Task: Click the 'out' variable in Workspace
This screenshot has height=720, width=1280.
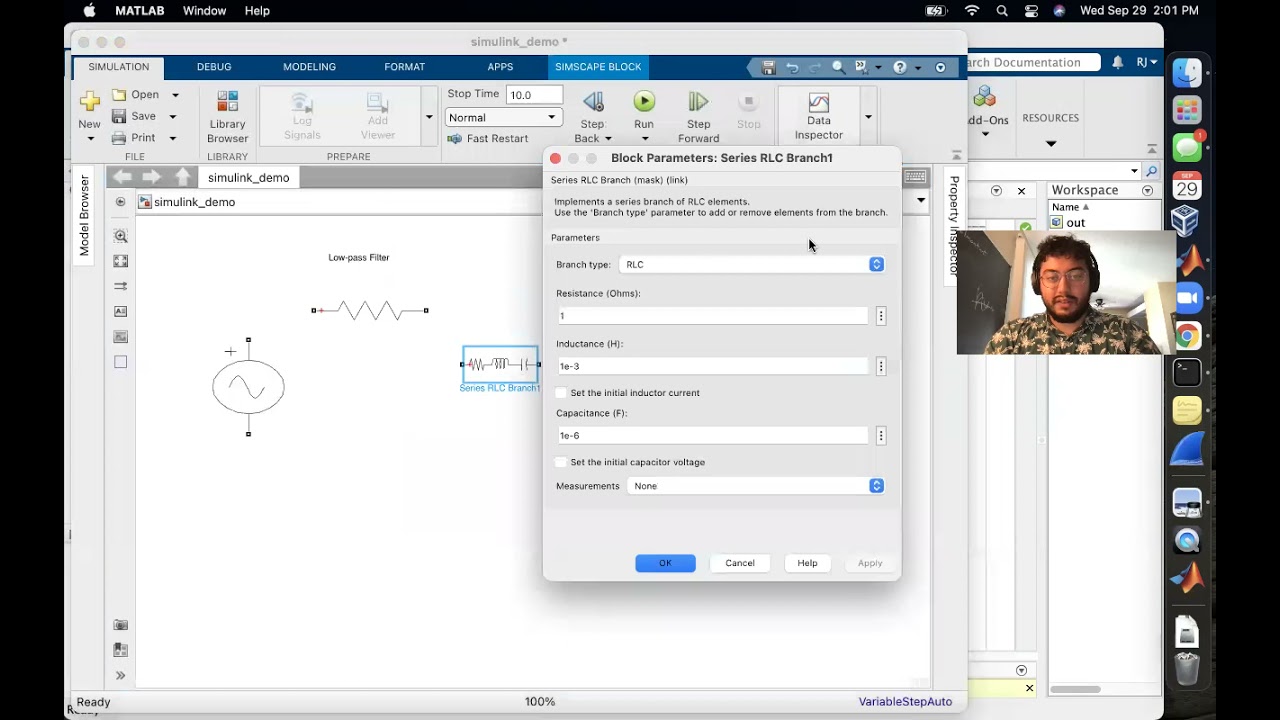Action: [x=1075, y=223]
